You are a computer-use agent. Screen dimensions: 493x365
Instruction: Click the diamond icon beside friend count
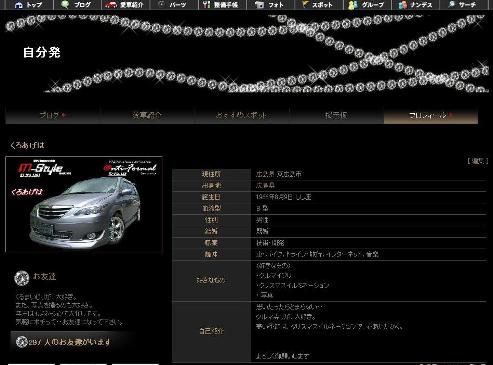pyautogui.click(x=21, y=342)
